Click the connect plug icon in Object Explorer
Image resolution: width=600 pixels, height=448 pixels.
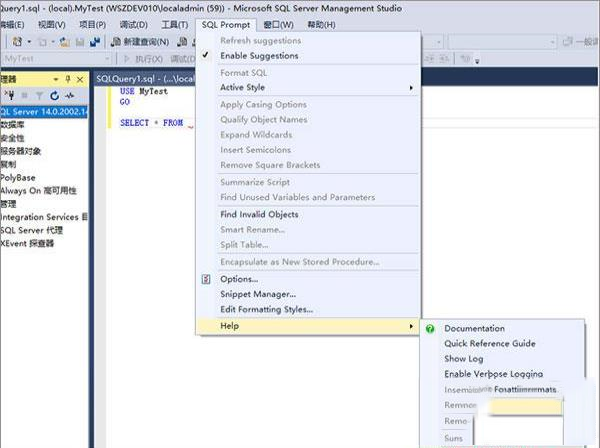pos(9,95)
